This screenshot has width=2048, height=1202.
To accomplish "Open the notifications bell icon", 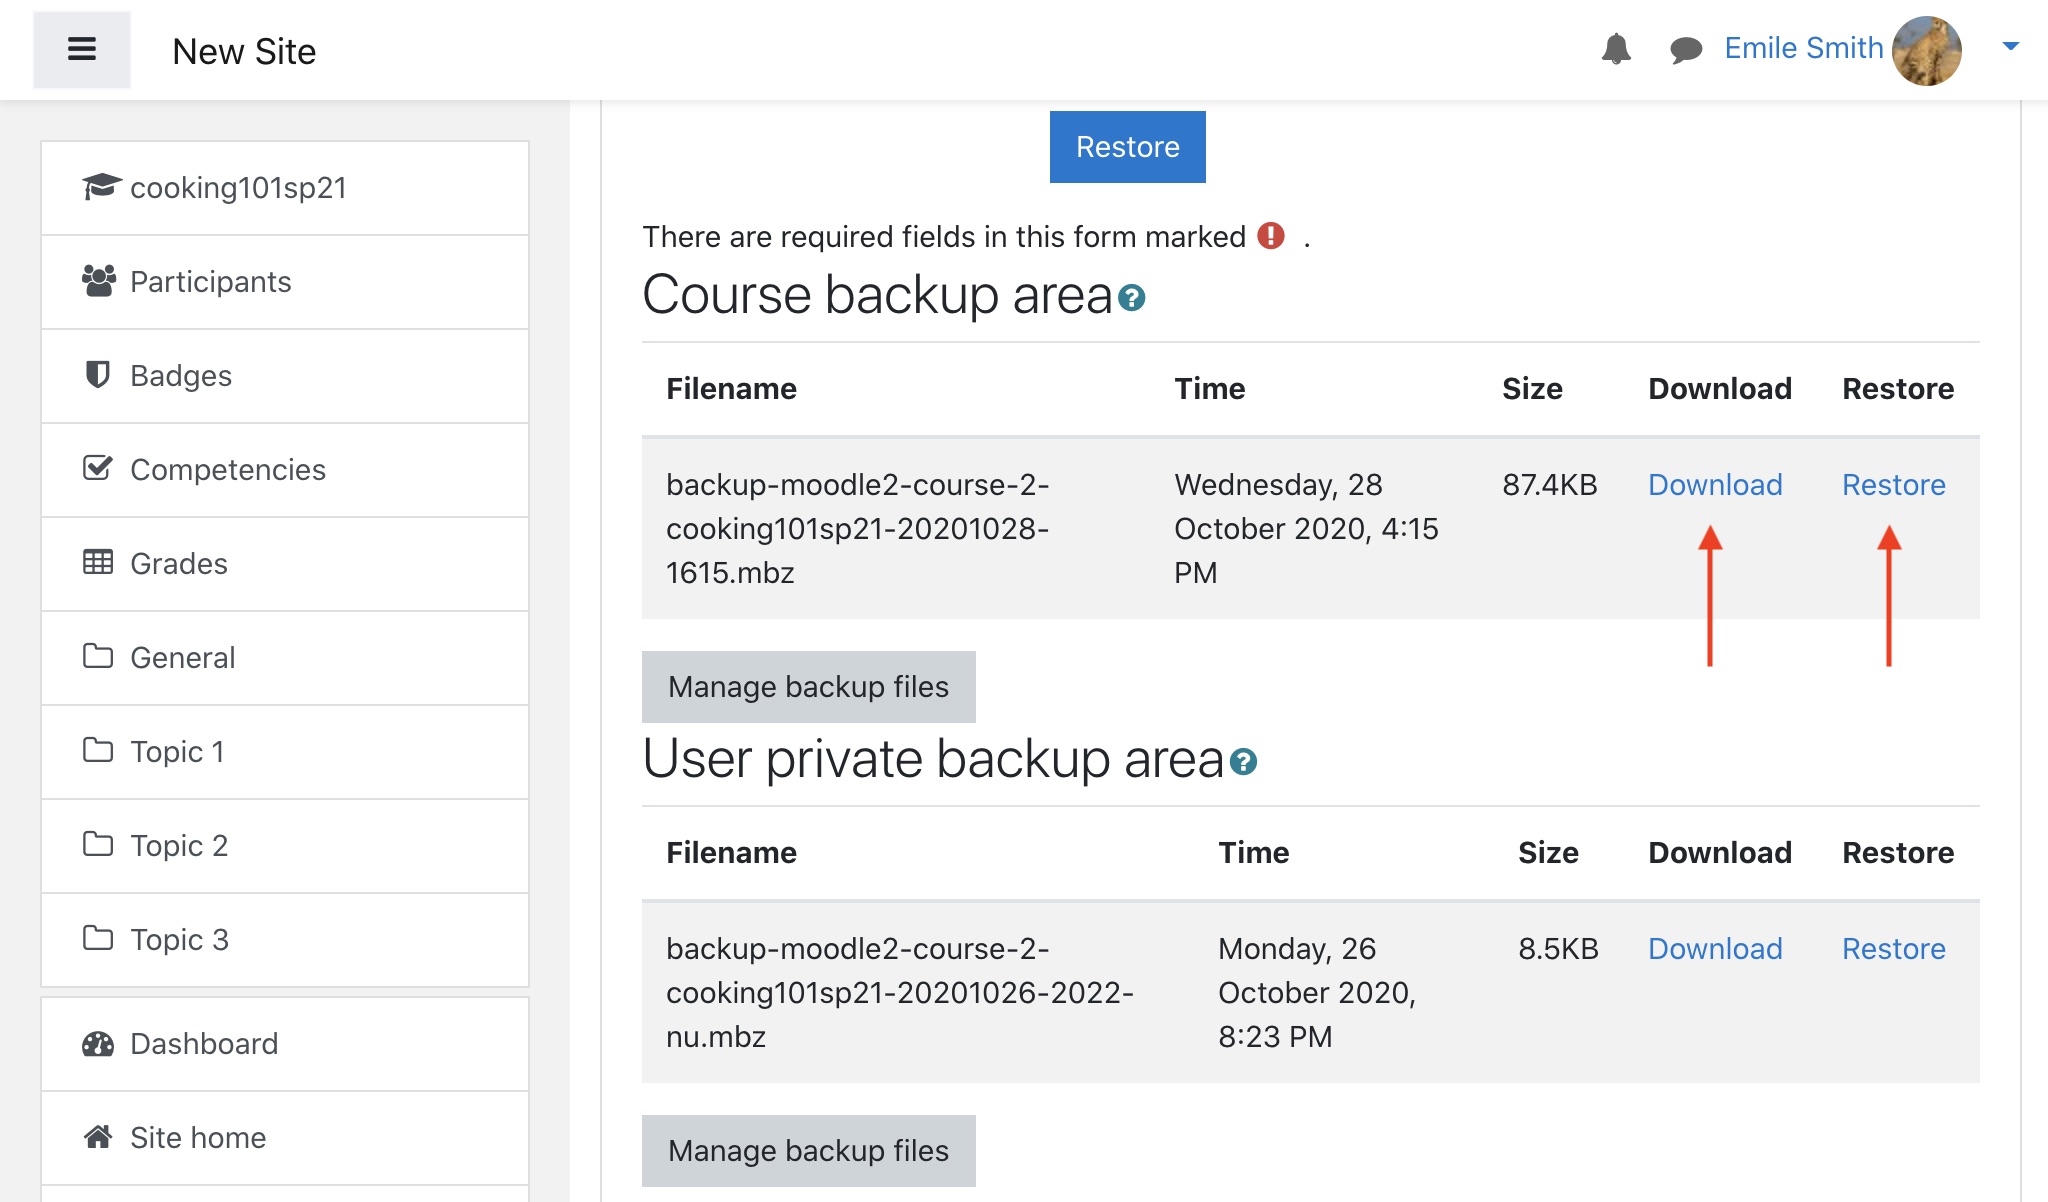I will (x=1616, y=49).
